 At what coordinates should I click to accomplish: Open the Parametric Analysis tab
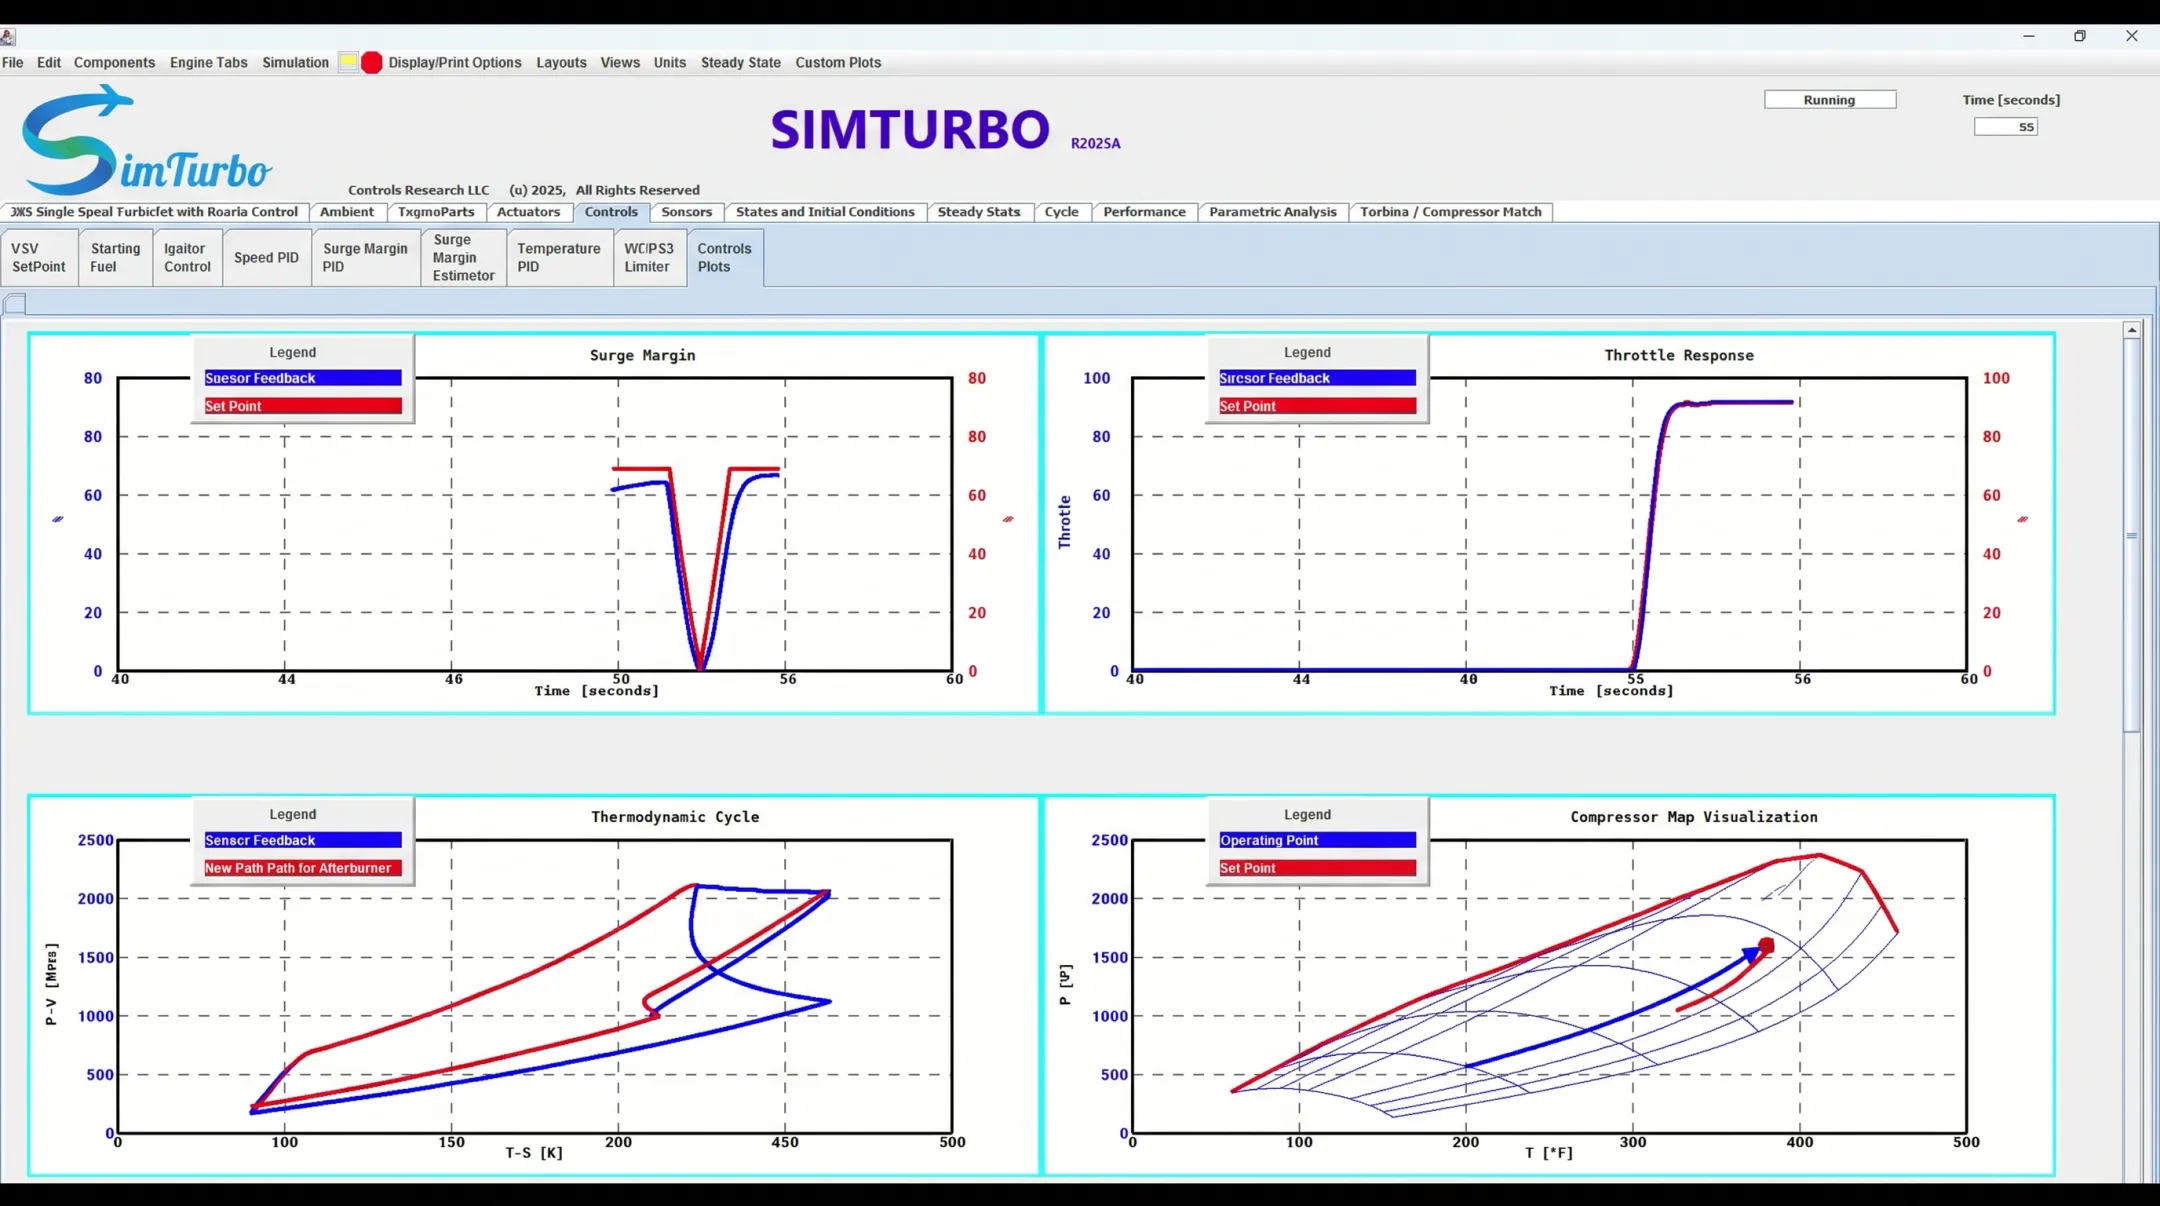[x=1273, y=212]
